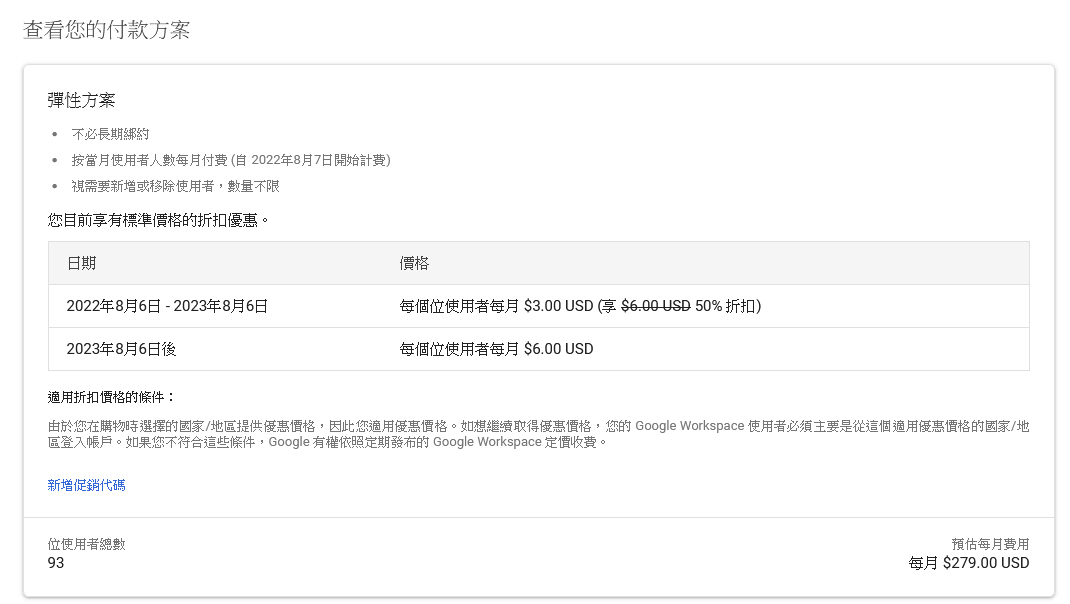Image resolution: width=1070 pixels, height=604 pixels.
Task: Click the 日期 column header
Action: [x=82, y=263]
